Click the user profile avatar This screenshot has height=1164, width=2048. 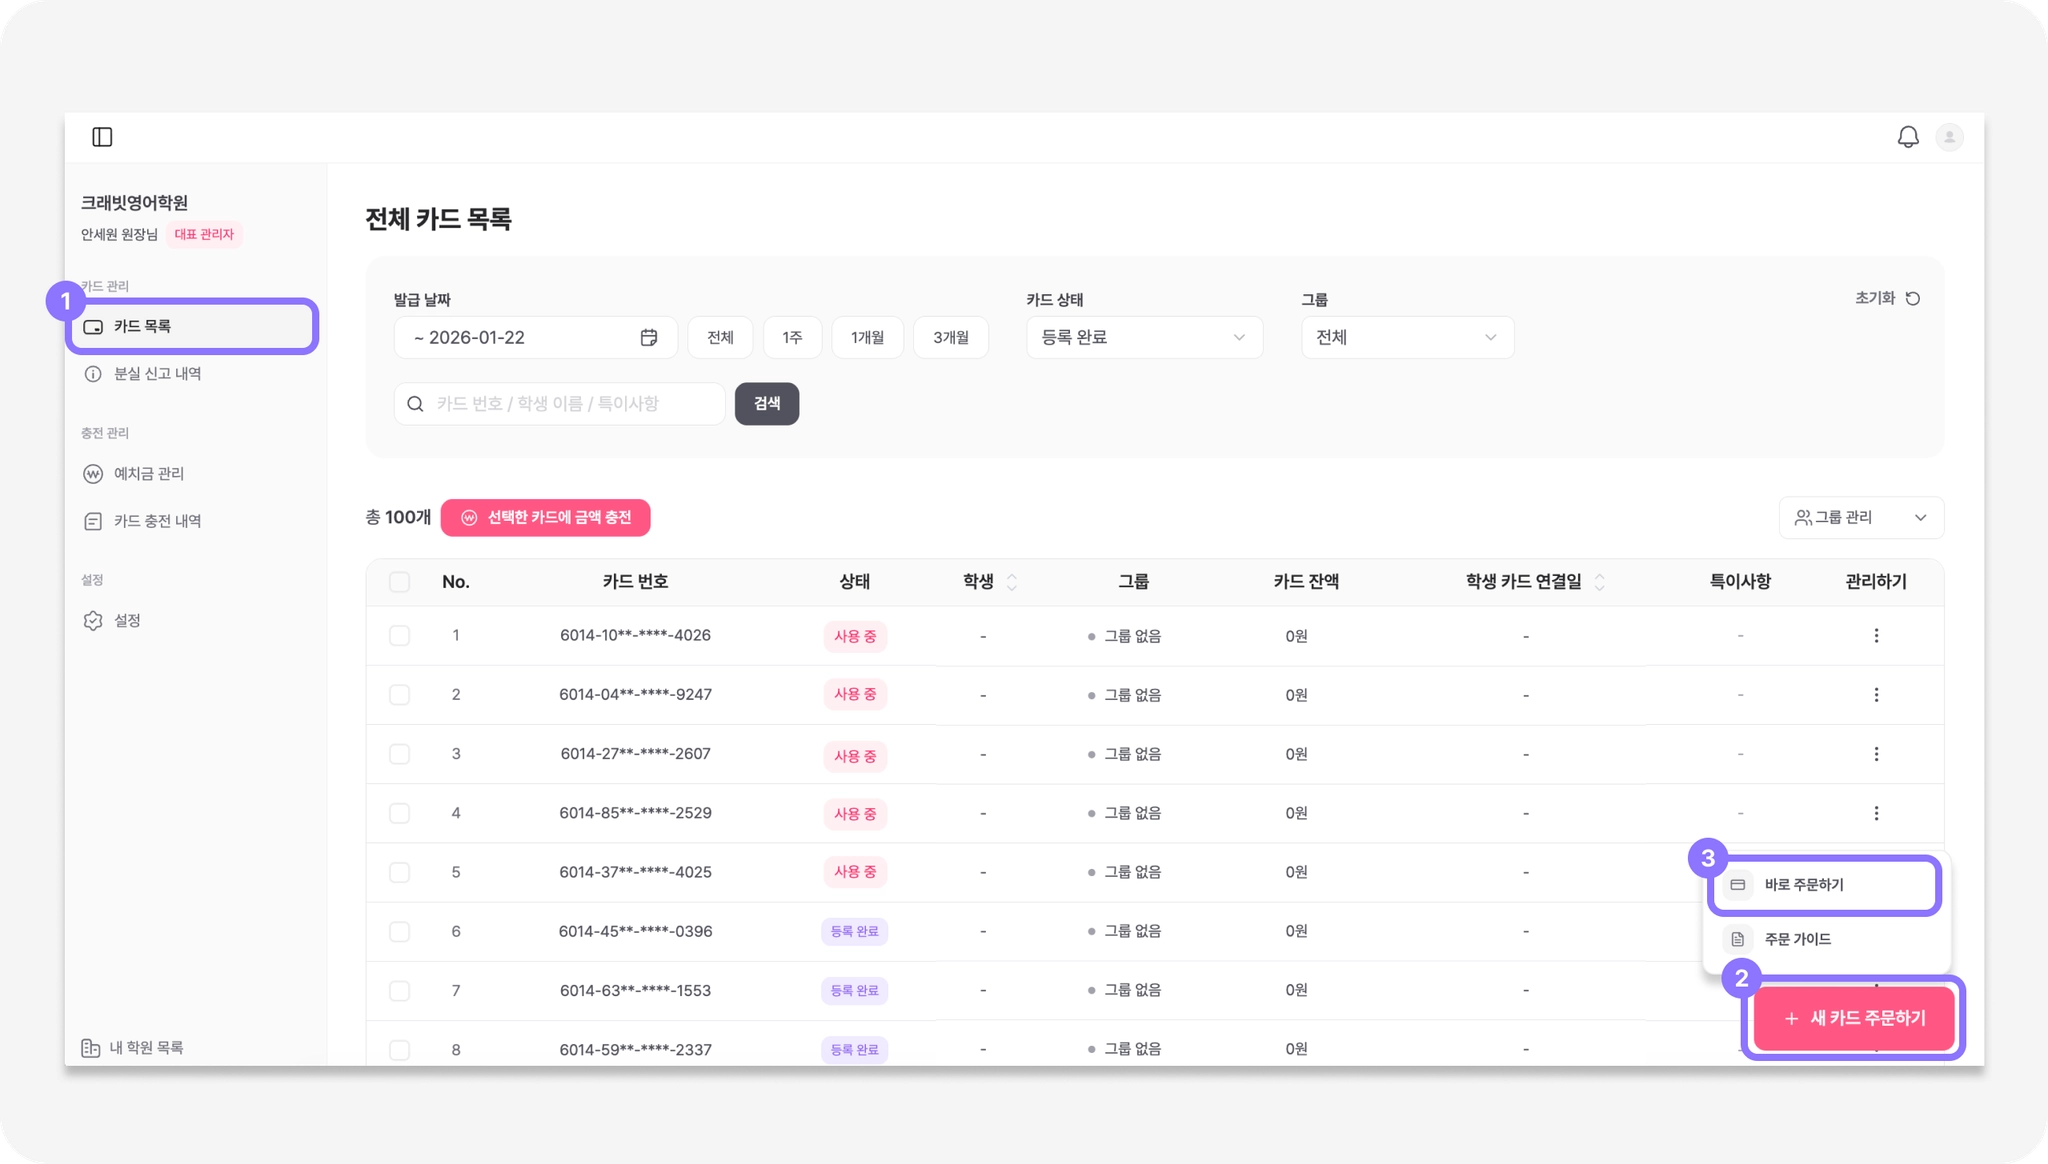click(x=1949, y=137)
